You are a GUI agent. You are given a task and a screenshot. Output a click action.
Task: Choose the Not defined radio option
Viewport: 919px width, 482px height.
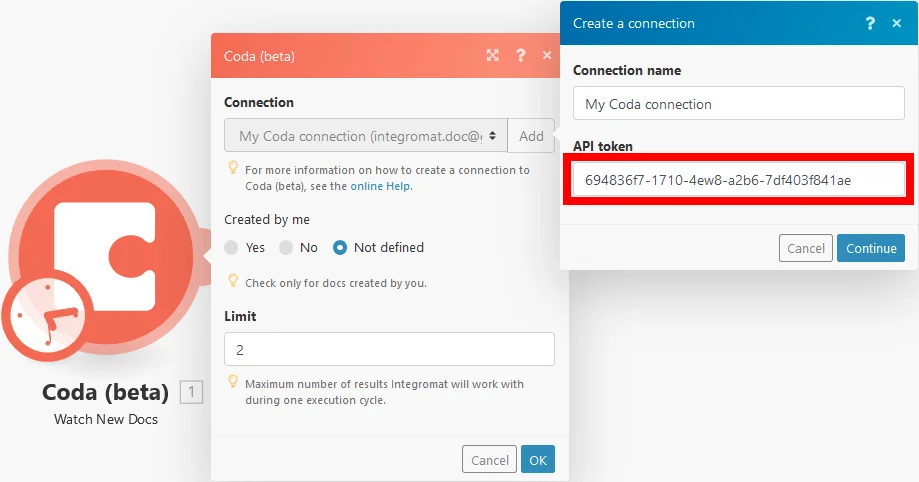click(340, 247)
